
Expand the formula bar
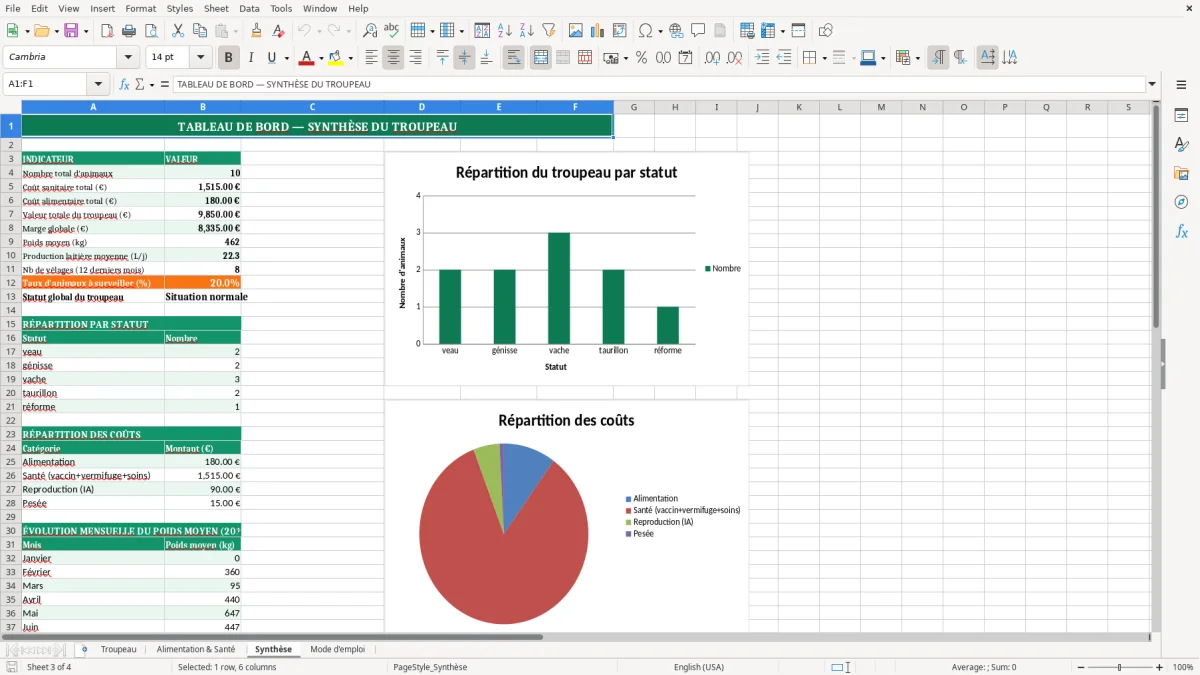coord(1153,84)
